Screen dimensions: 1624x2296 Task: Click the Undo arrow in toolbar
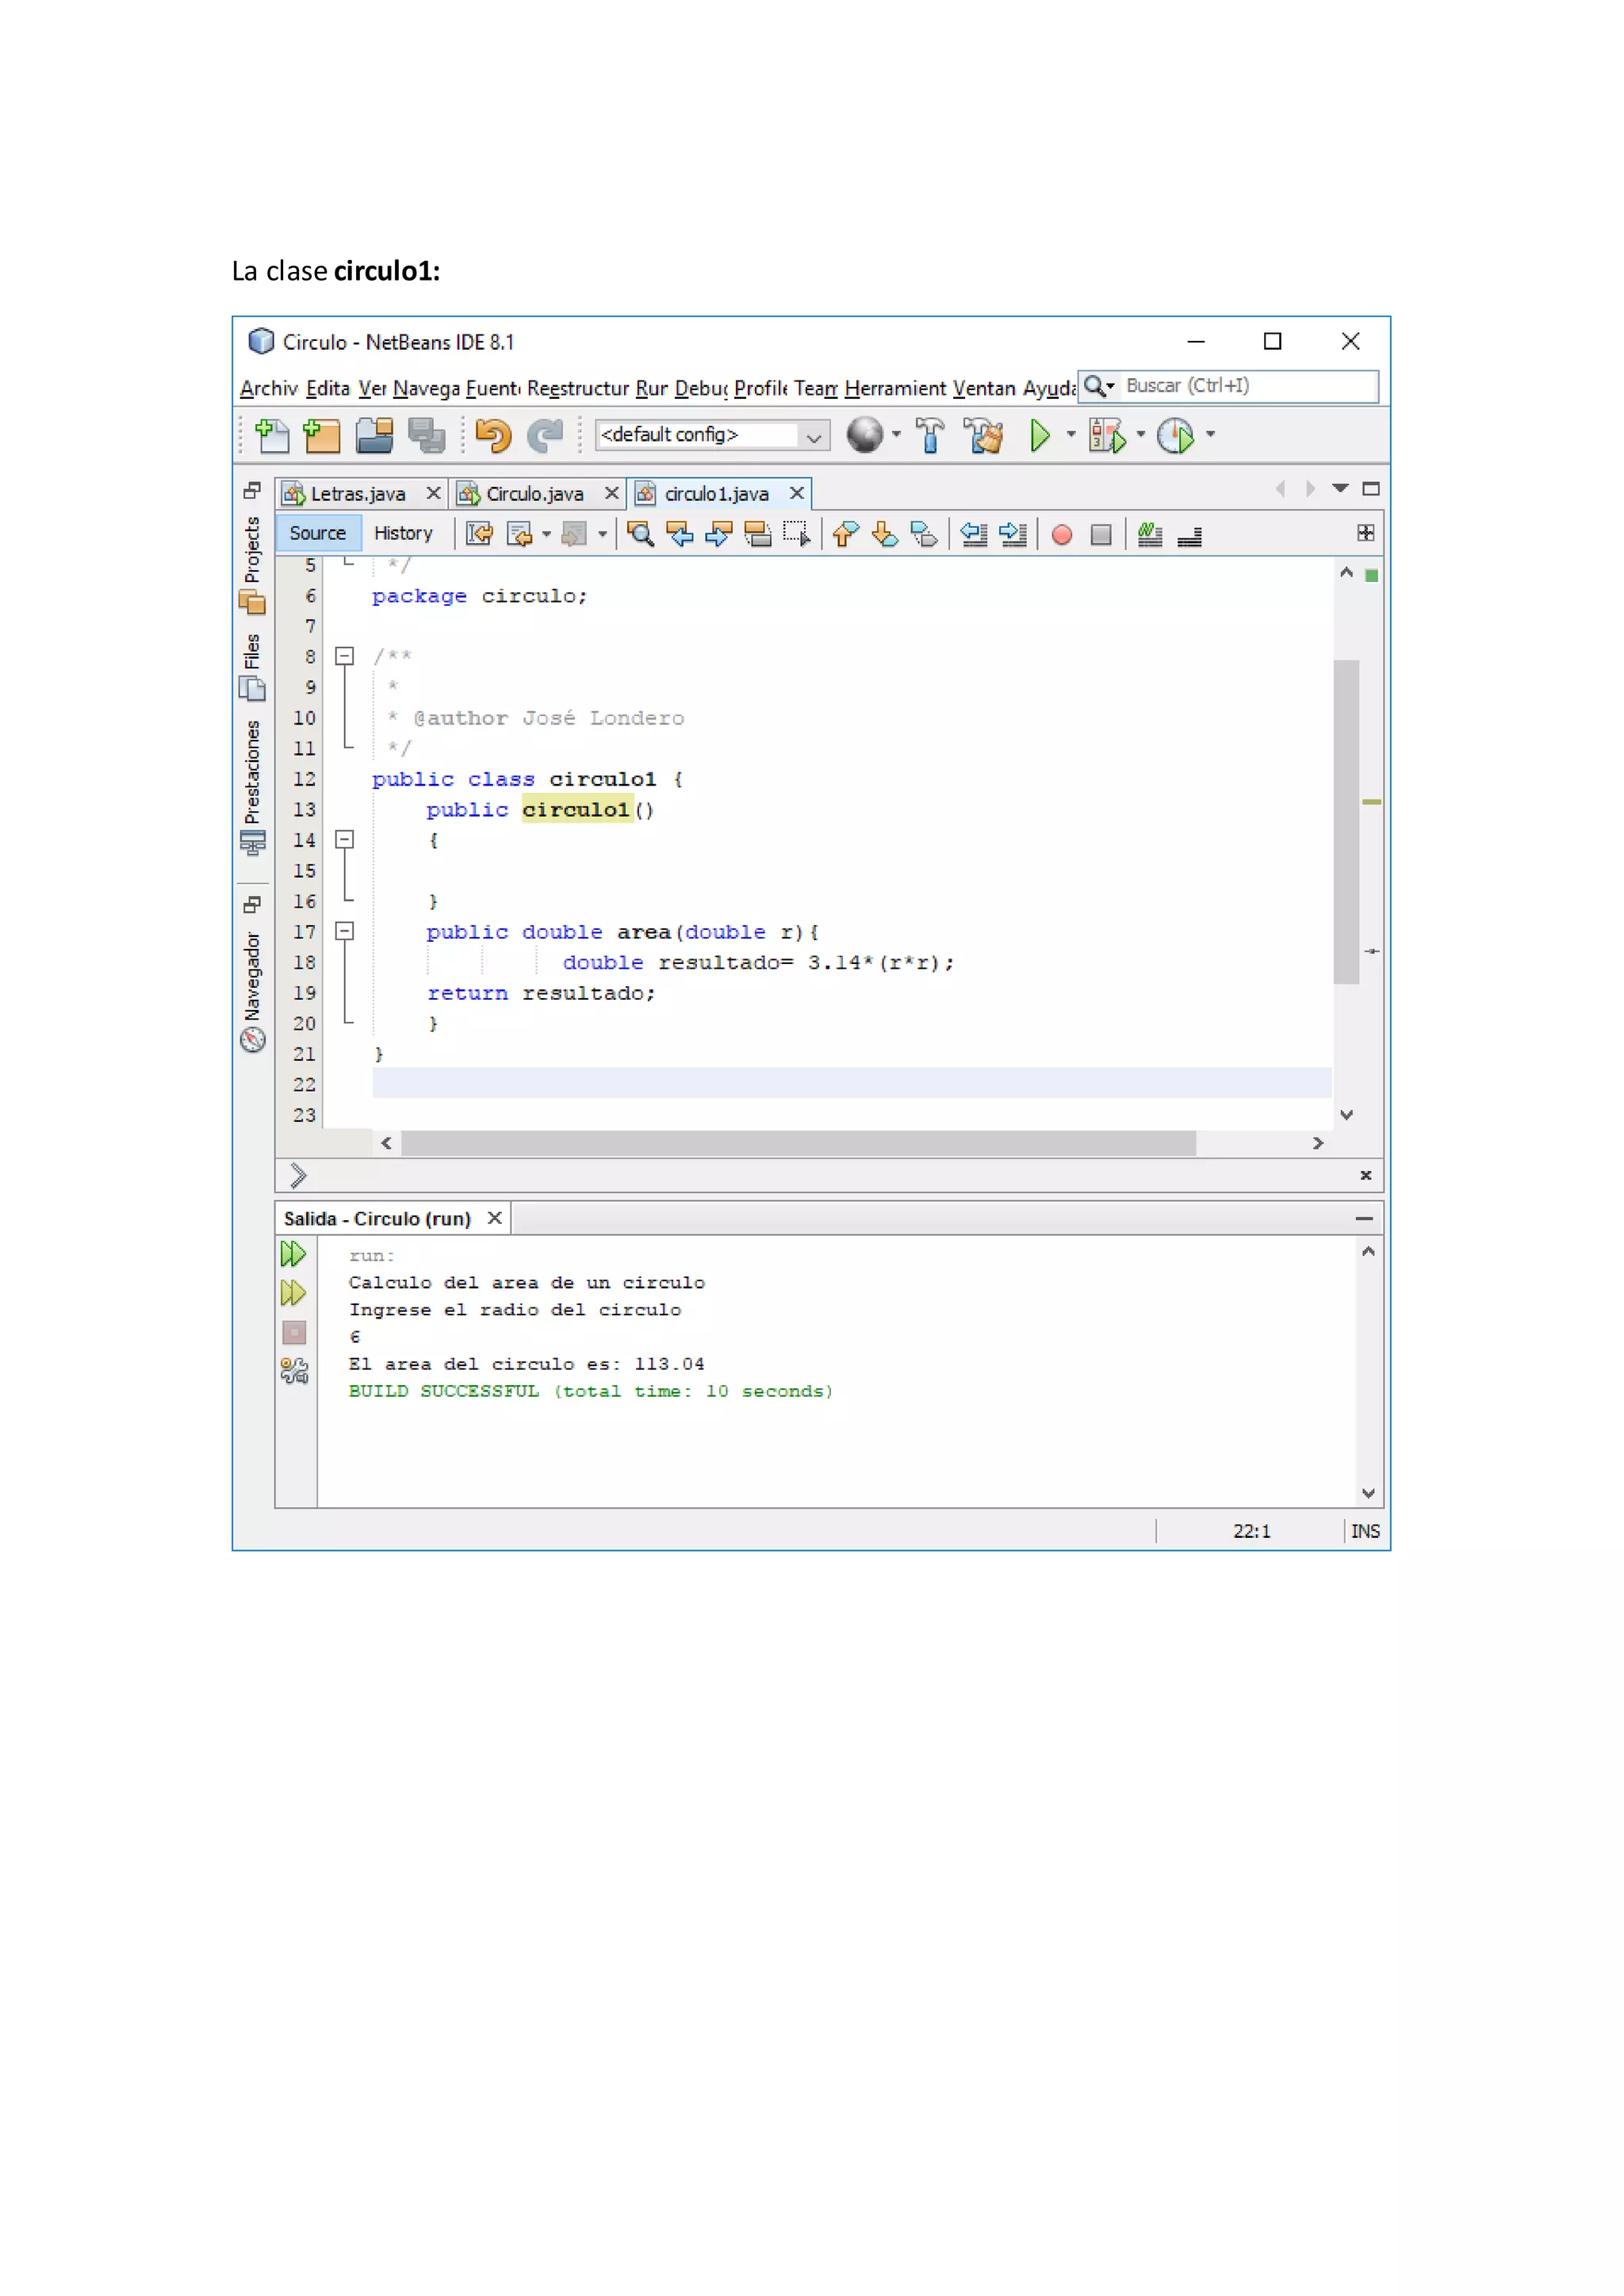[493, 436]
